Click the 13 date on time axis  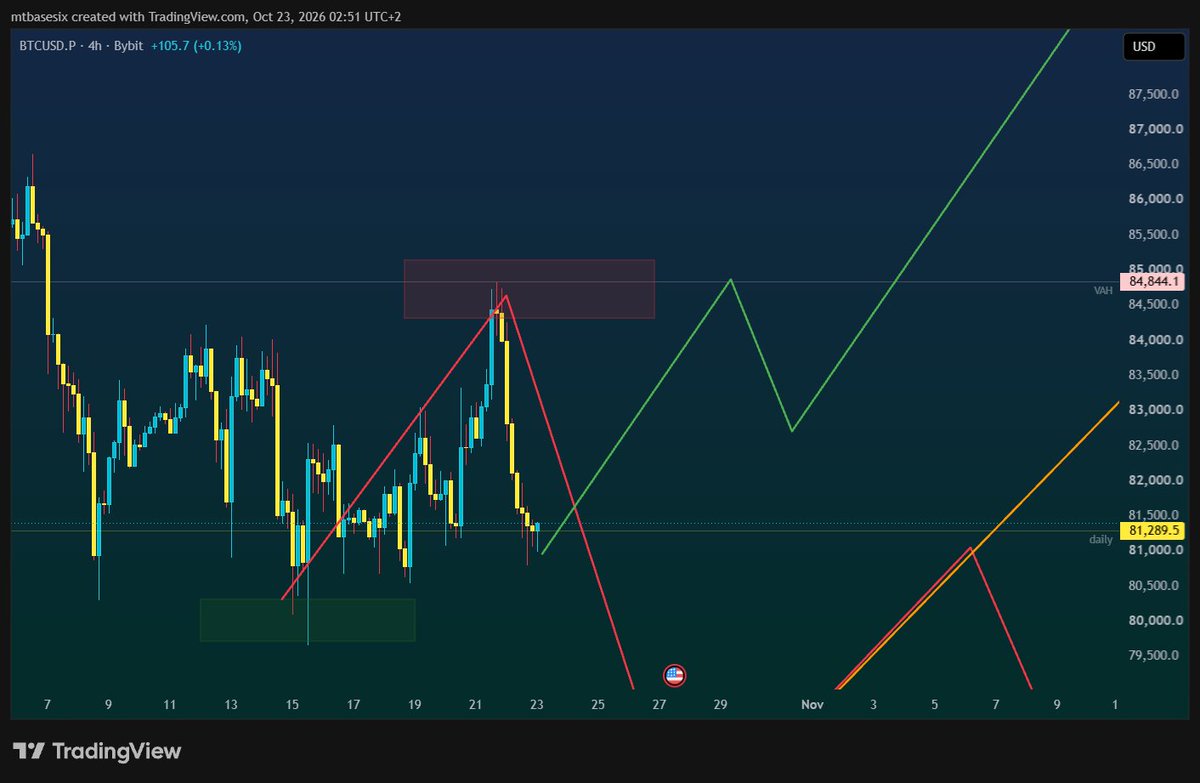point(231,705)
